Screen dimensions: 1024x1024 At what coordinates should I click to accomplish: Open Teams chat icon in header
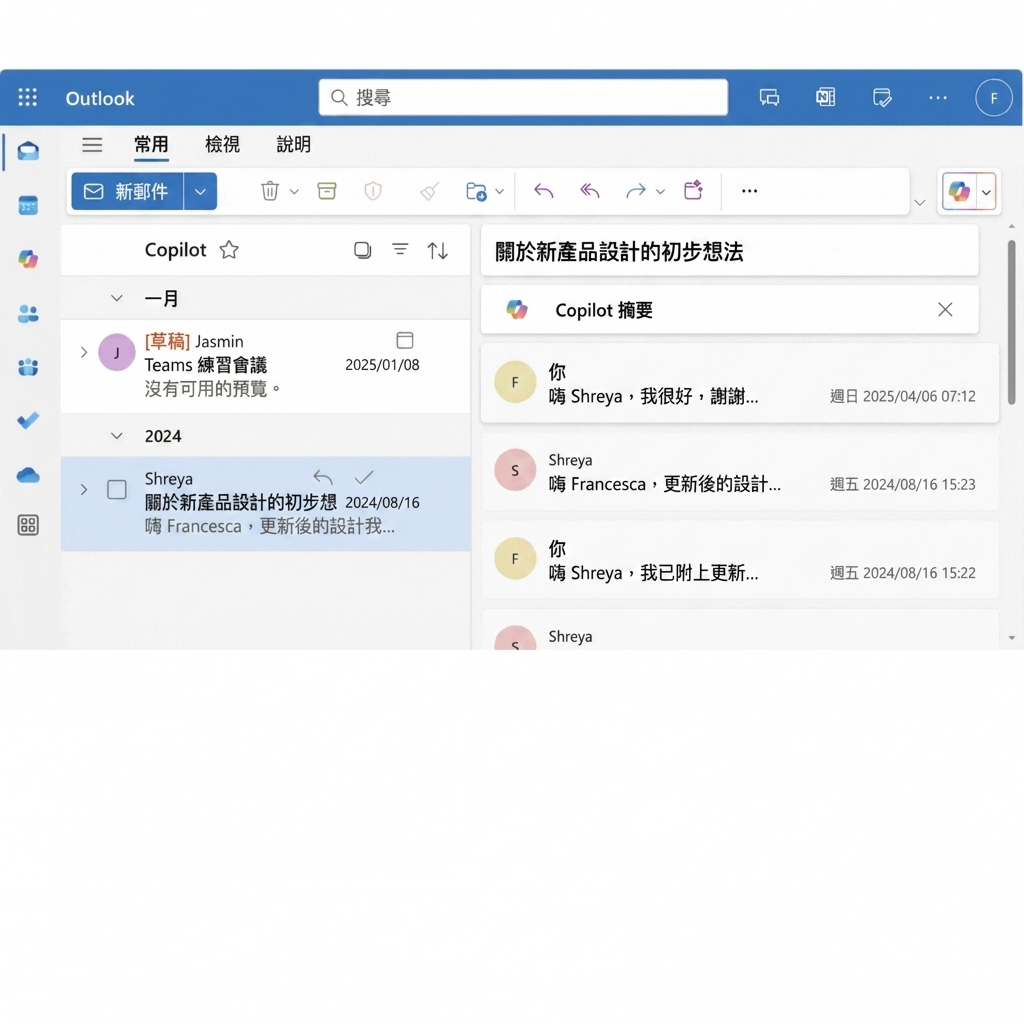pos(769,98)
